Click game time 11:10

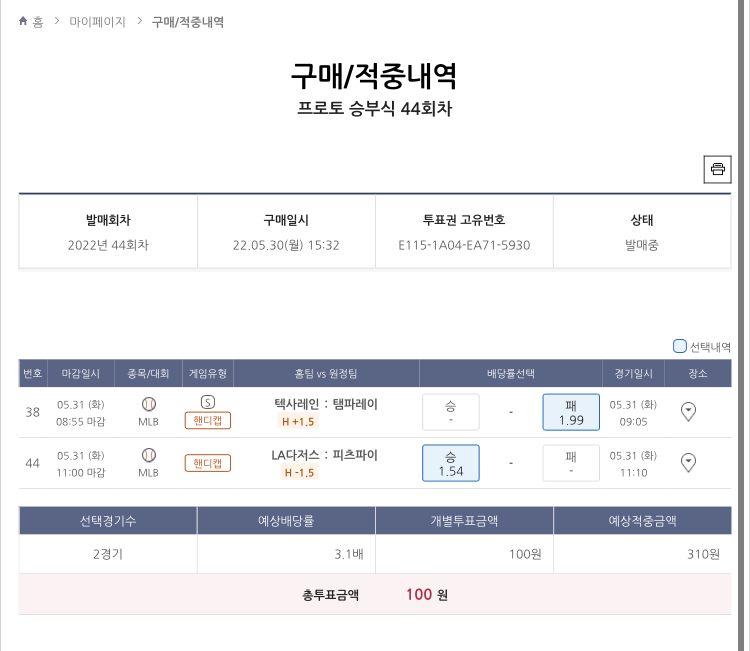click(x=633, y=473)
